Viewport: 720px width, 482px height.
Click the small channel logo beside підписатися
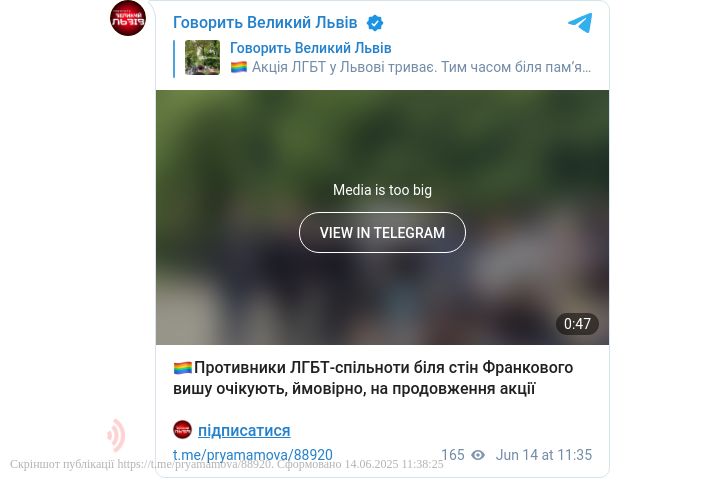click(182, 430)
